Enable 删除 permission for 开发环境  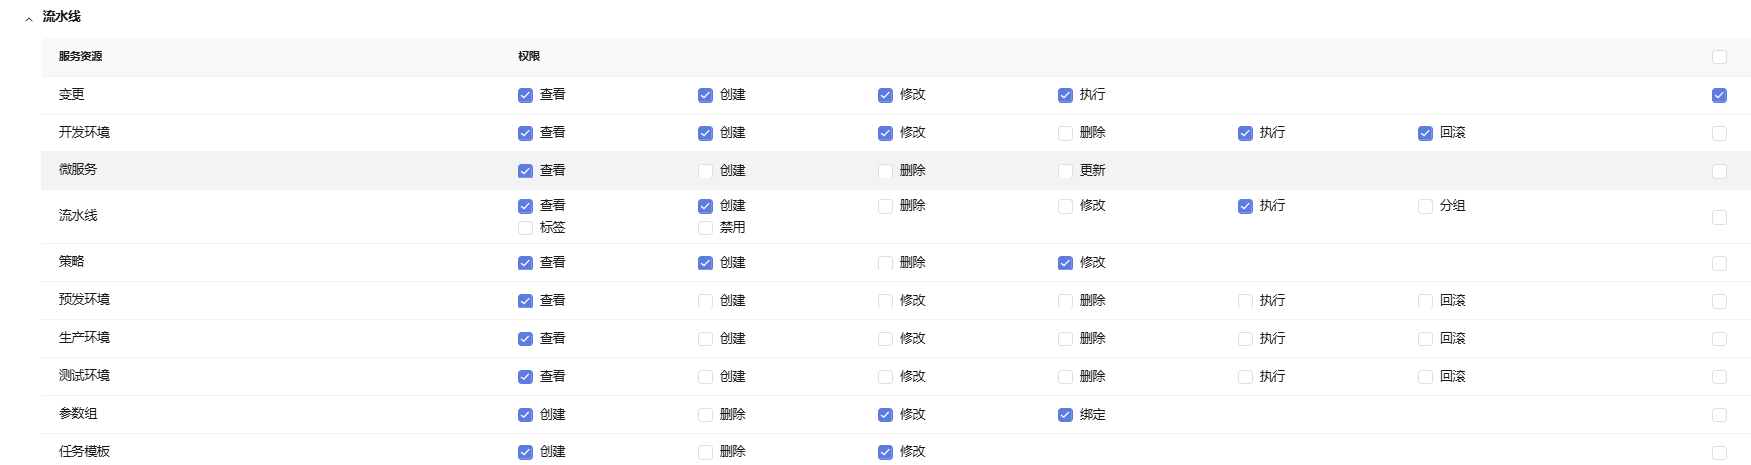(x=1065, y=133)
